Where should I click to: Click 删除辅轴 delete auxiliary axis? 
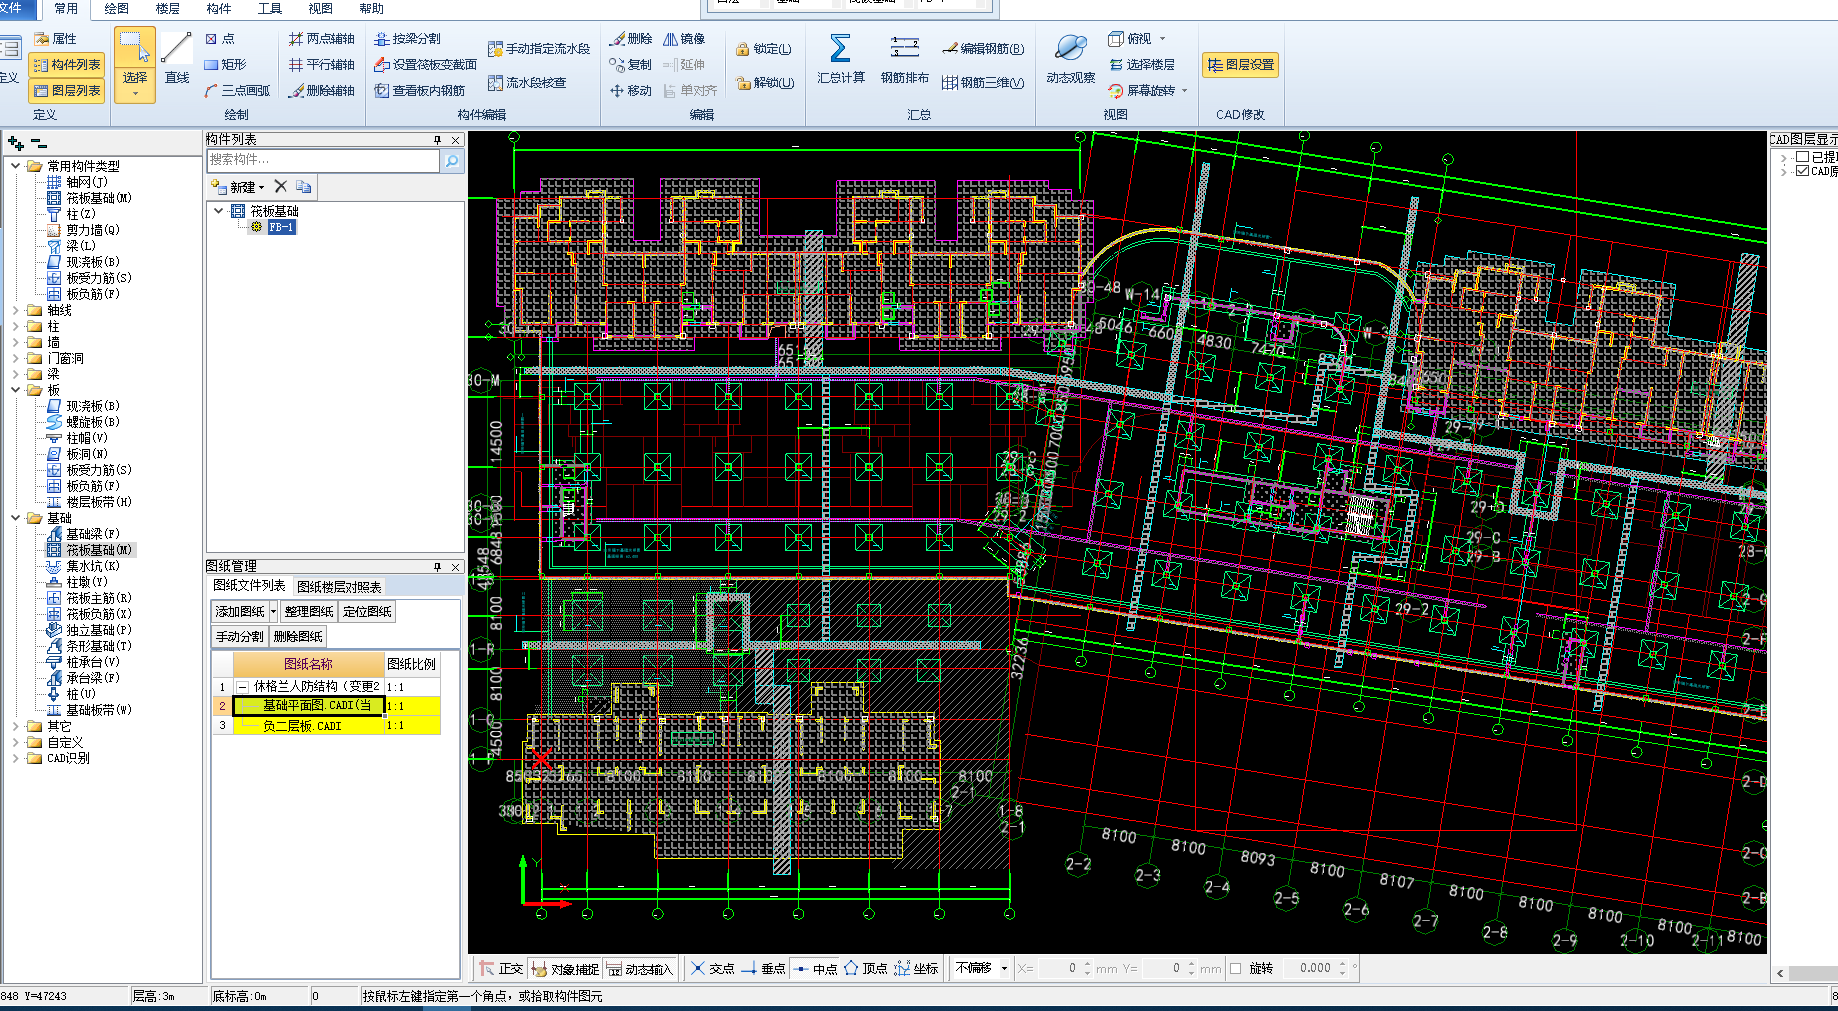click(x=322, y=91)
